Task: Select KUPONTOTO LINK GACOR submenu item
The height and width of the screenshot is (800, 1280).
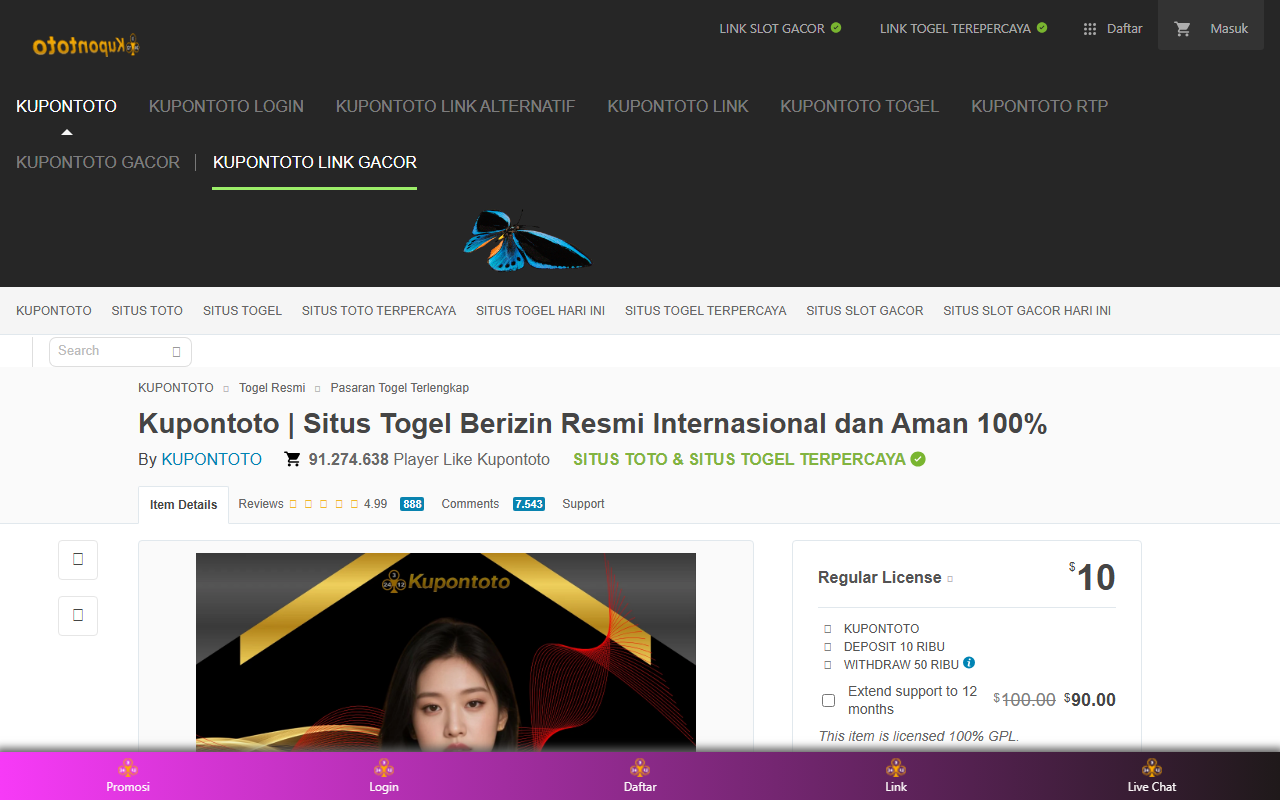Action: [315, 162]
